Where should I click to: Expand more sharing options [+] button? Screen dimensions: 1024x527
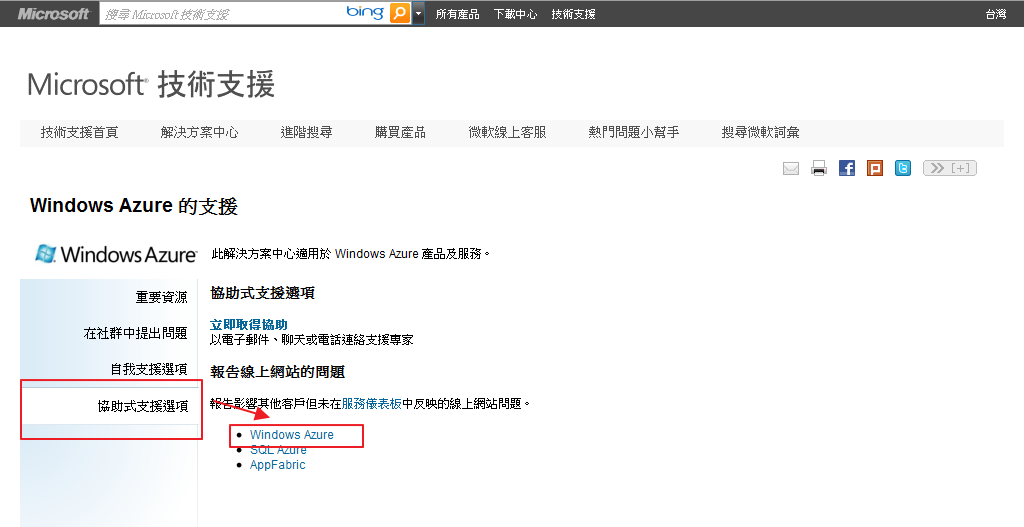click(x=950, y=168)
